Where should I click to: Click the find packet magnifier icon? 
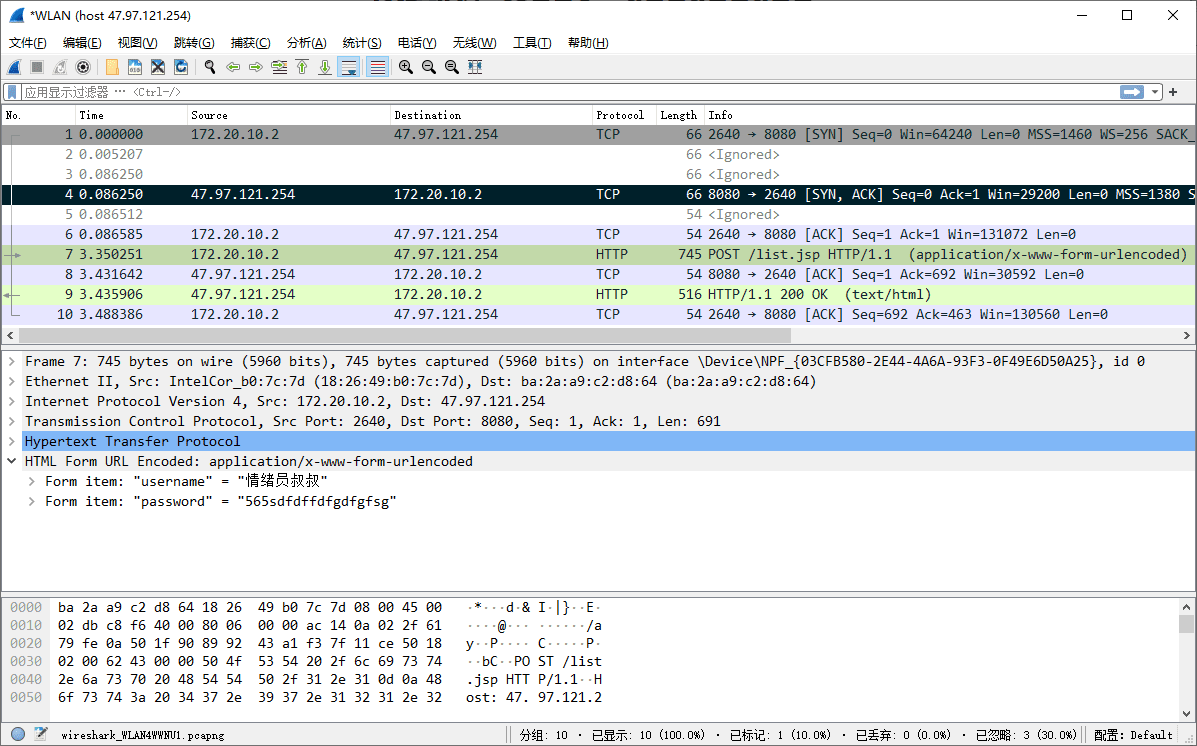[x=210, y=67]
